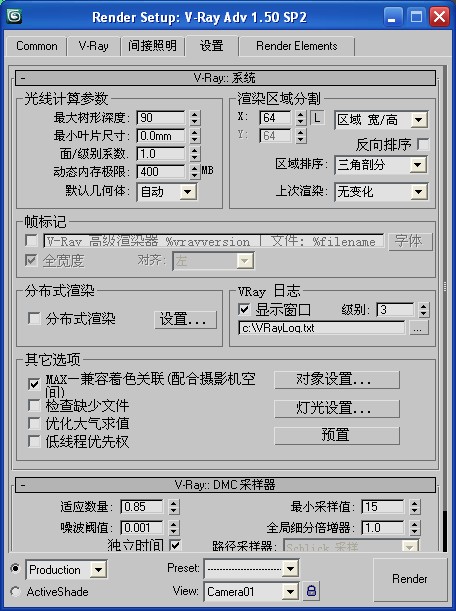
Task: Enable 检查缺少文件 checkbox
Action: point(34,405)
